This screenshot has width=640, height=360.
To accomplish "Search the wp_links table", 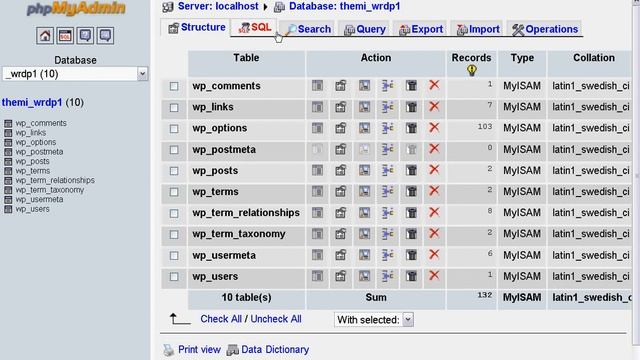I will point(364,107).
